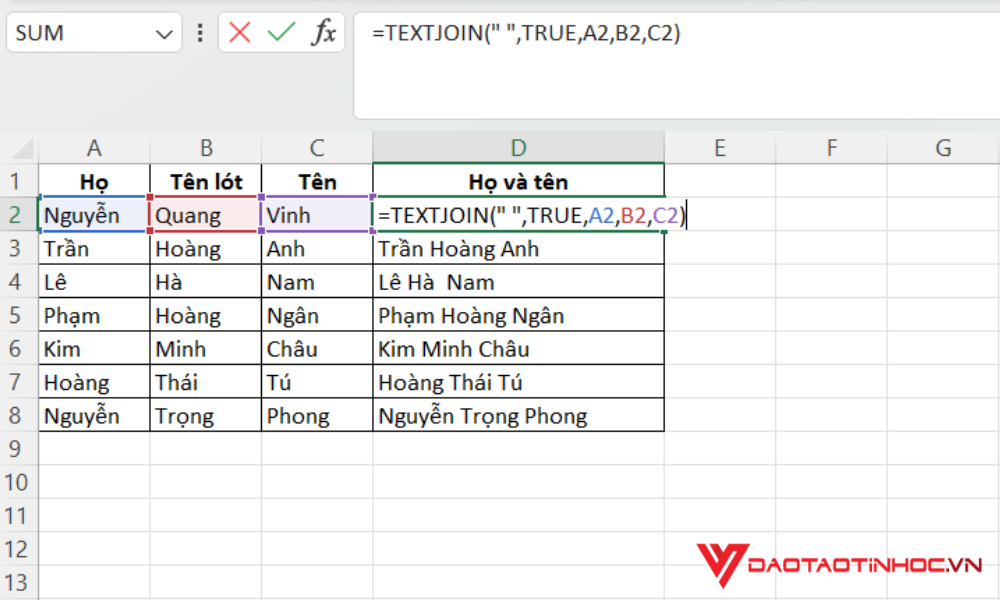Select the Họ và tên header cell
The height and width of the screenshot is (600, 1000).
tap(518, 181)
